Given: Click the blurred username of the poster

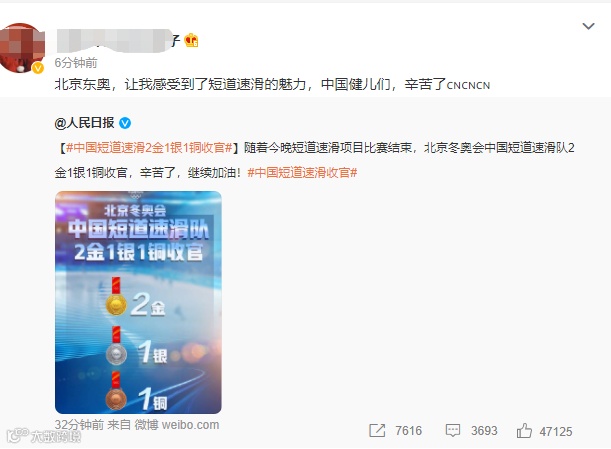Looking at the screenshot, I should click(118, 41).
